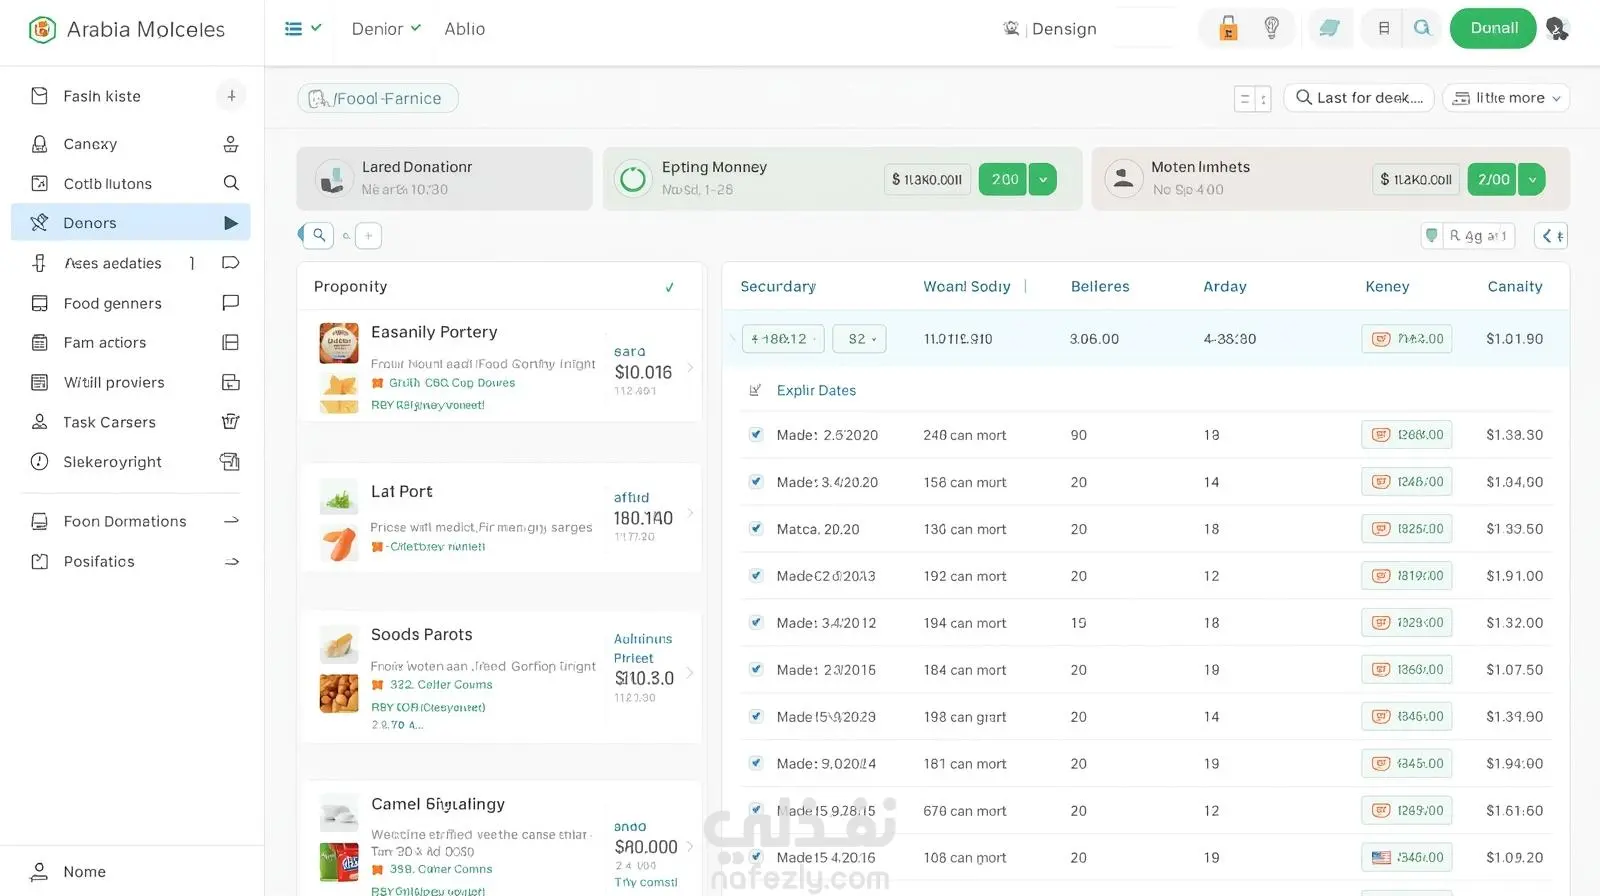1600x896 pixels.
Task: Open the +18ß12 dropdown in the first table row
Action: [x=784, y=339]
